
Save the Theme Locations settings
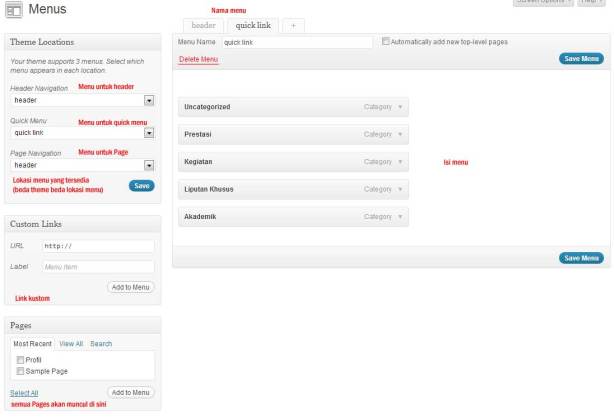tap(142, 186)
